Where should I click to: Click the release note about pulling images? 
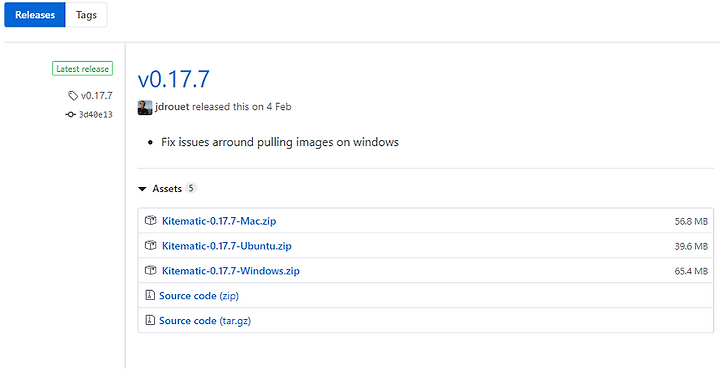pyautogui.click(x=280, y=142)
